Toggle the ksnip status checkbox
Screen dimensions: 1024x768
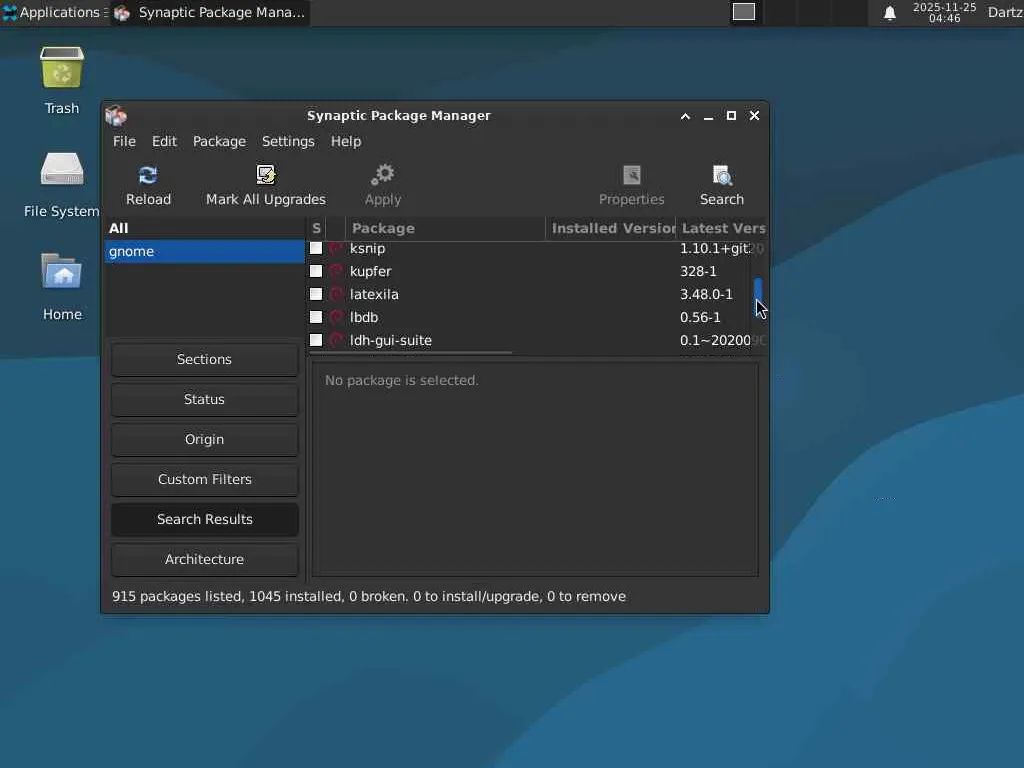(x=316, y=248)
